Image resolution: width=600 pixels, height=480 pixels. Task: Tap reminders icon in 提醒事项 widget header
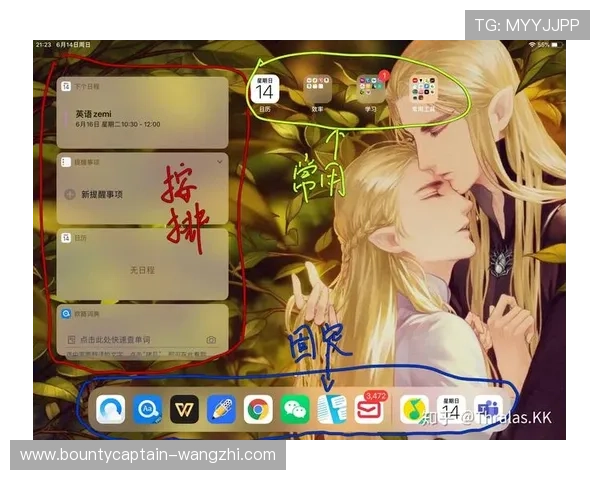coord(66,162)
